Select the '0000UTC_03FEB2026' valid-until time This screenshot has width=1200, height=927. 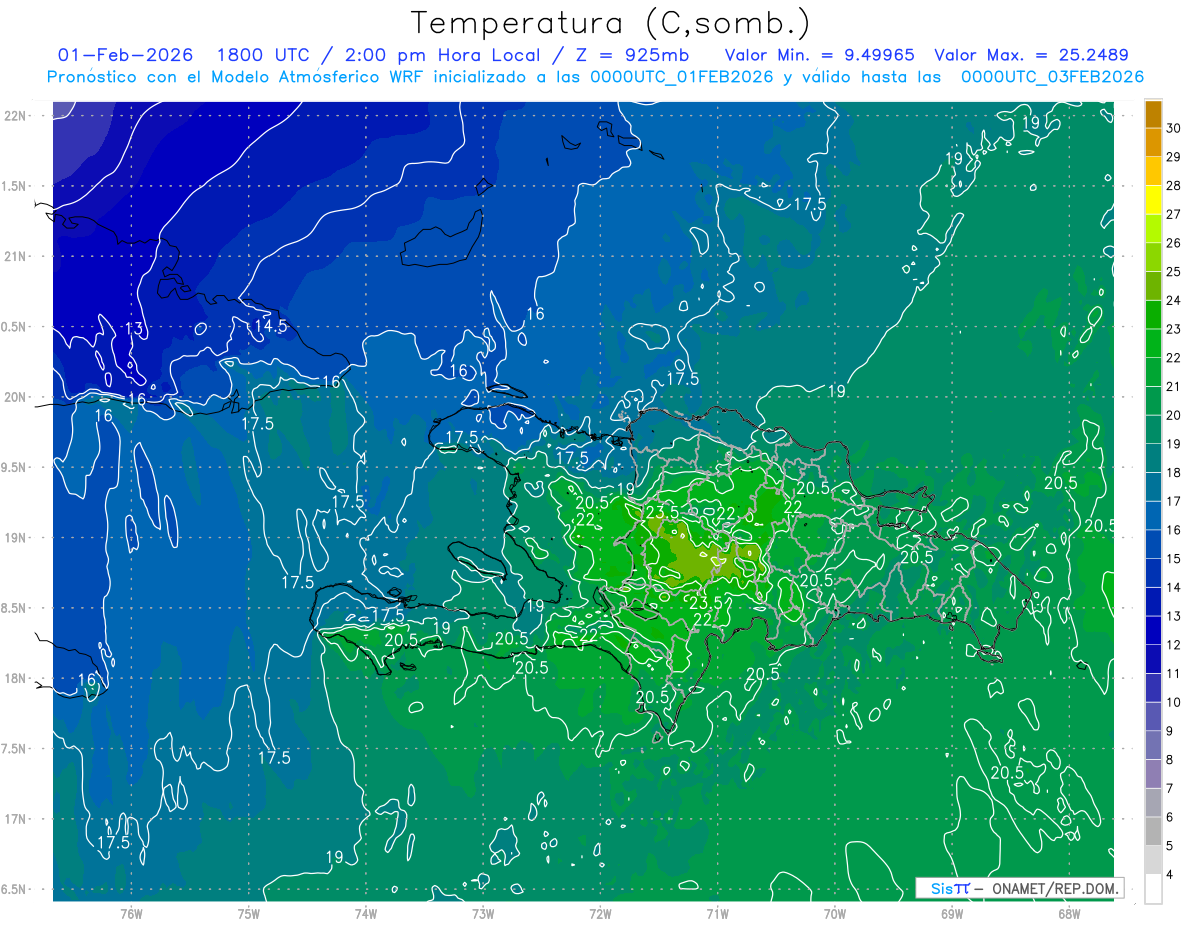(x=1052, y=77)
